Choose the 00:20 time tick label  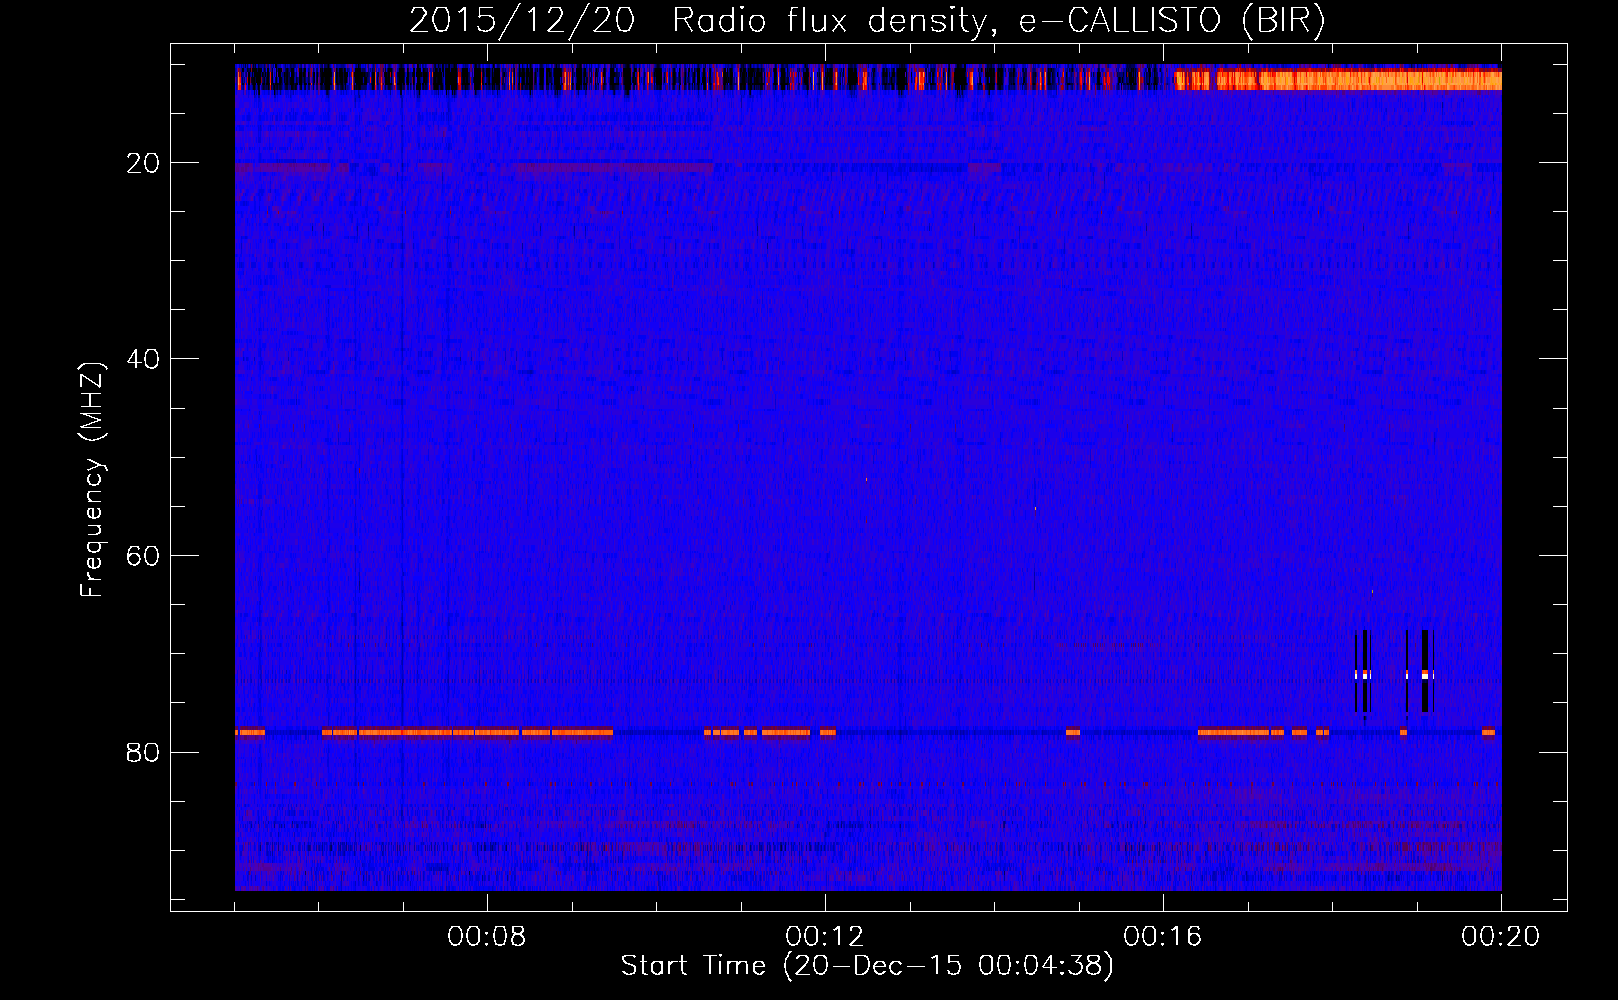coord(1501,937)
